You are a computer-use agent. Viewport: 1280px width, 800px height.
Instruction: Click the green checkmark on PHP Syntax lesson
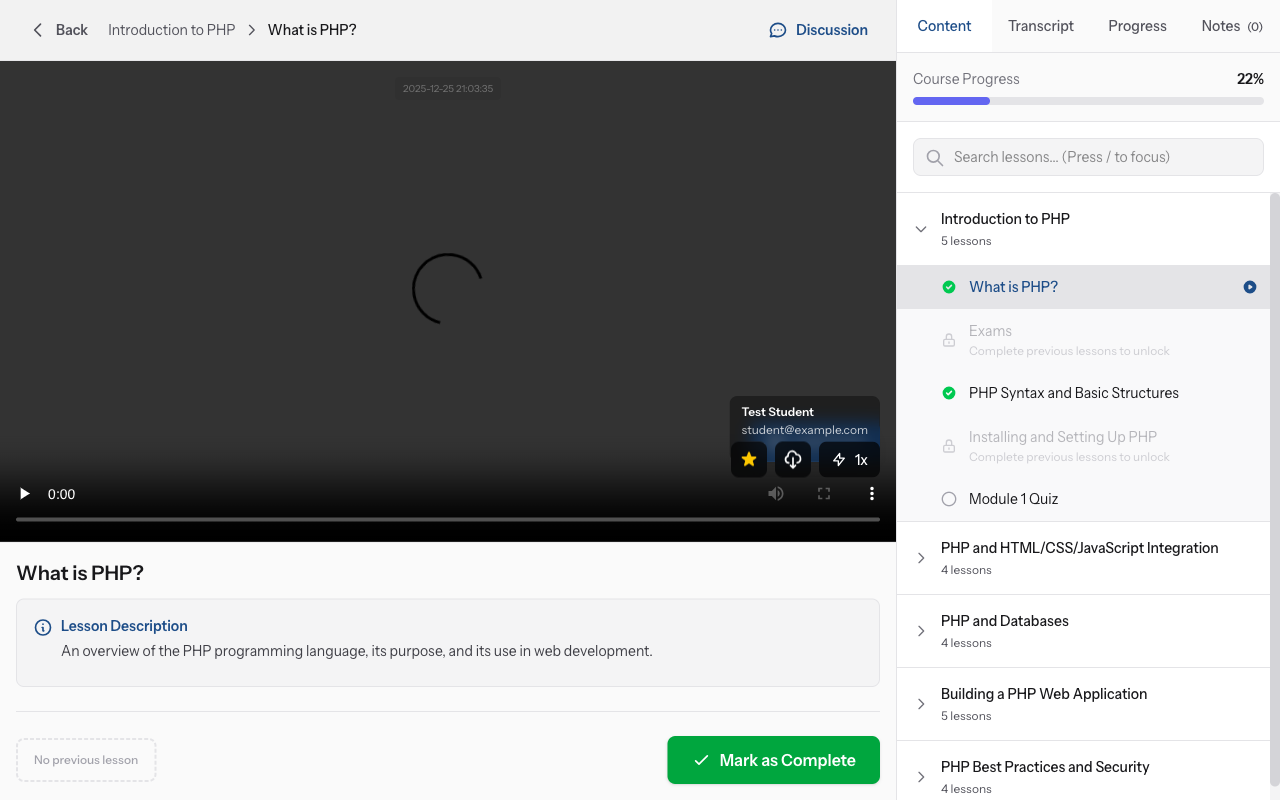(x=948, y=392)
